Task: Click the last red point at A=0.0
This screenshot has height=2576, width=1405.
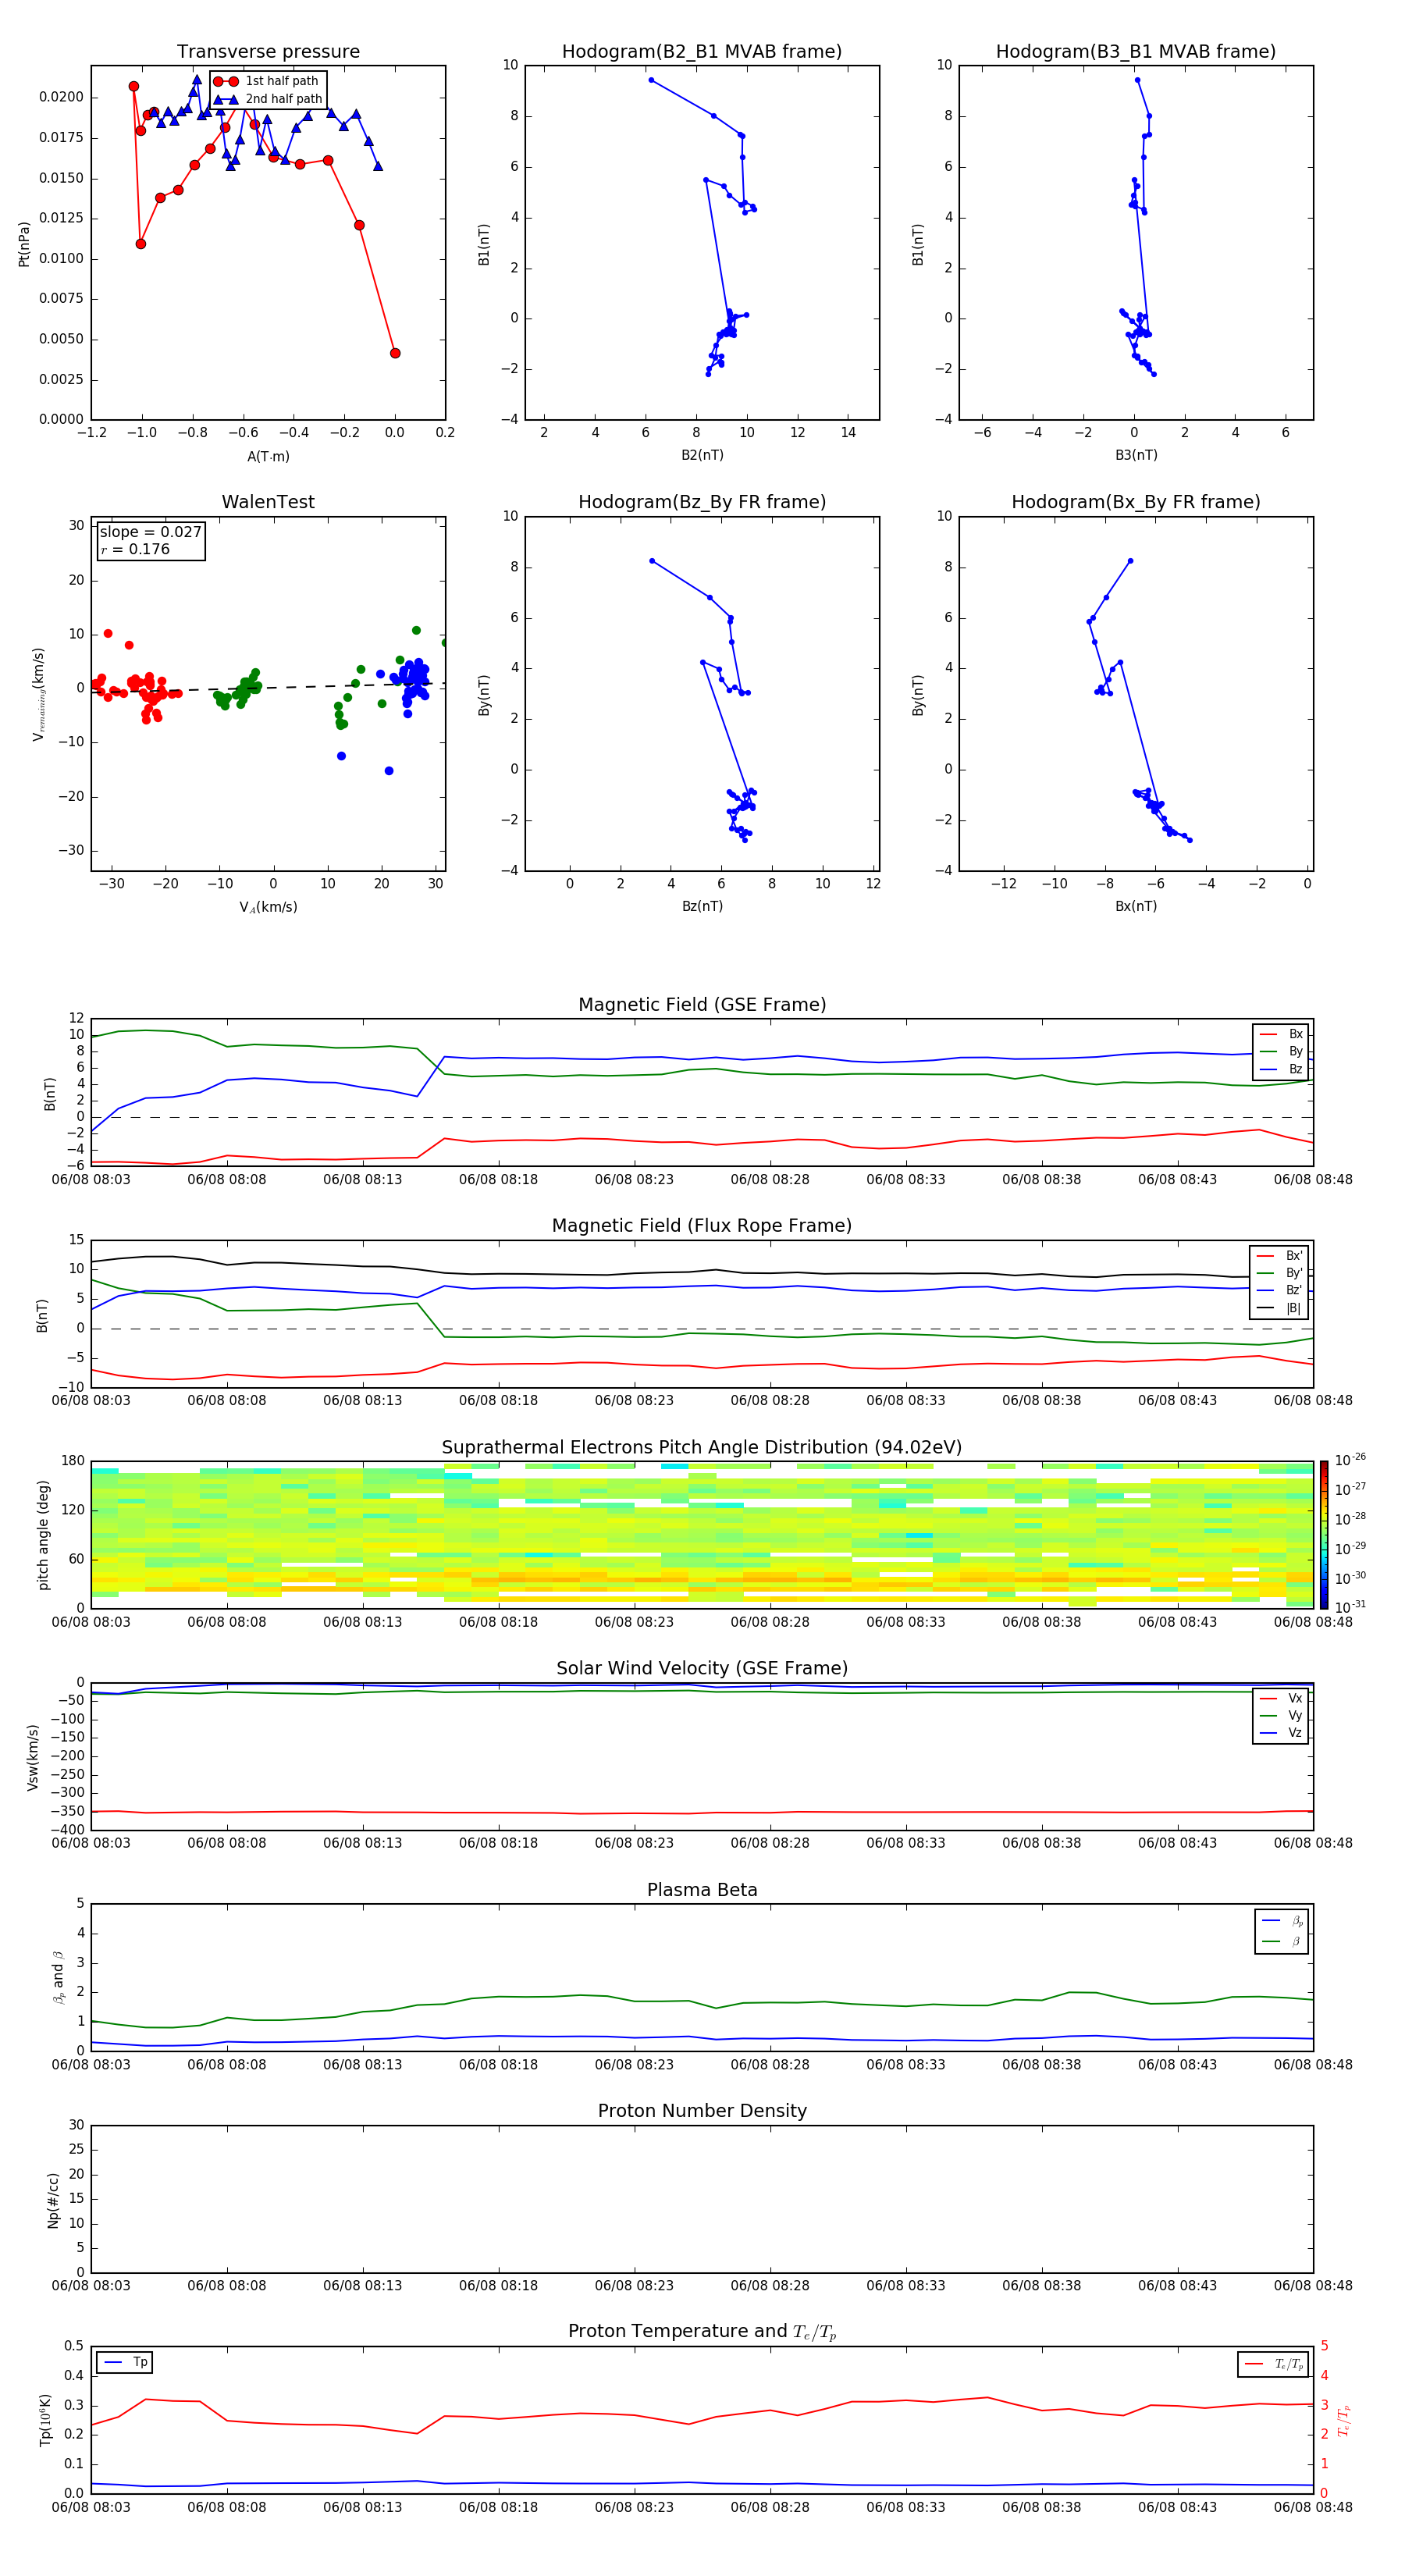Action: coord(395,353)
